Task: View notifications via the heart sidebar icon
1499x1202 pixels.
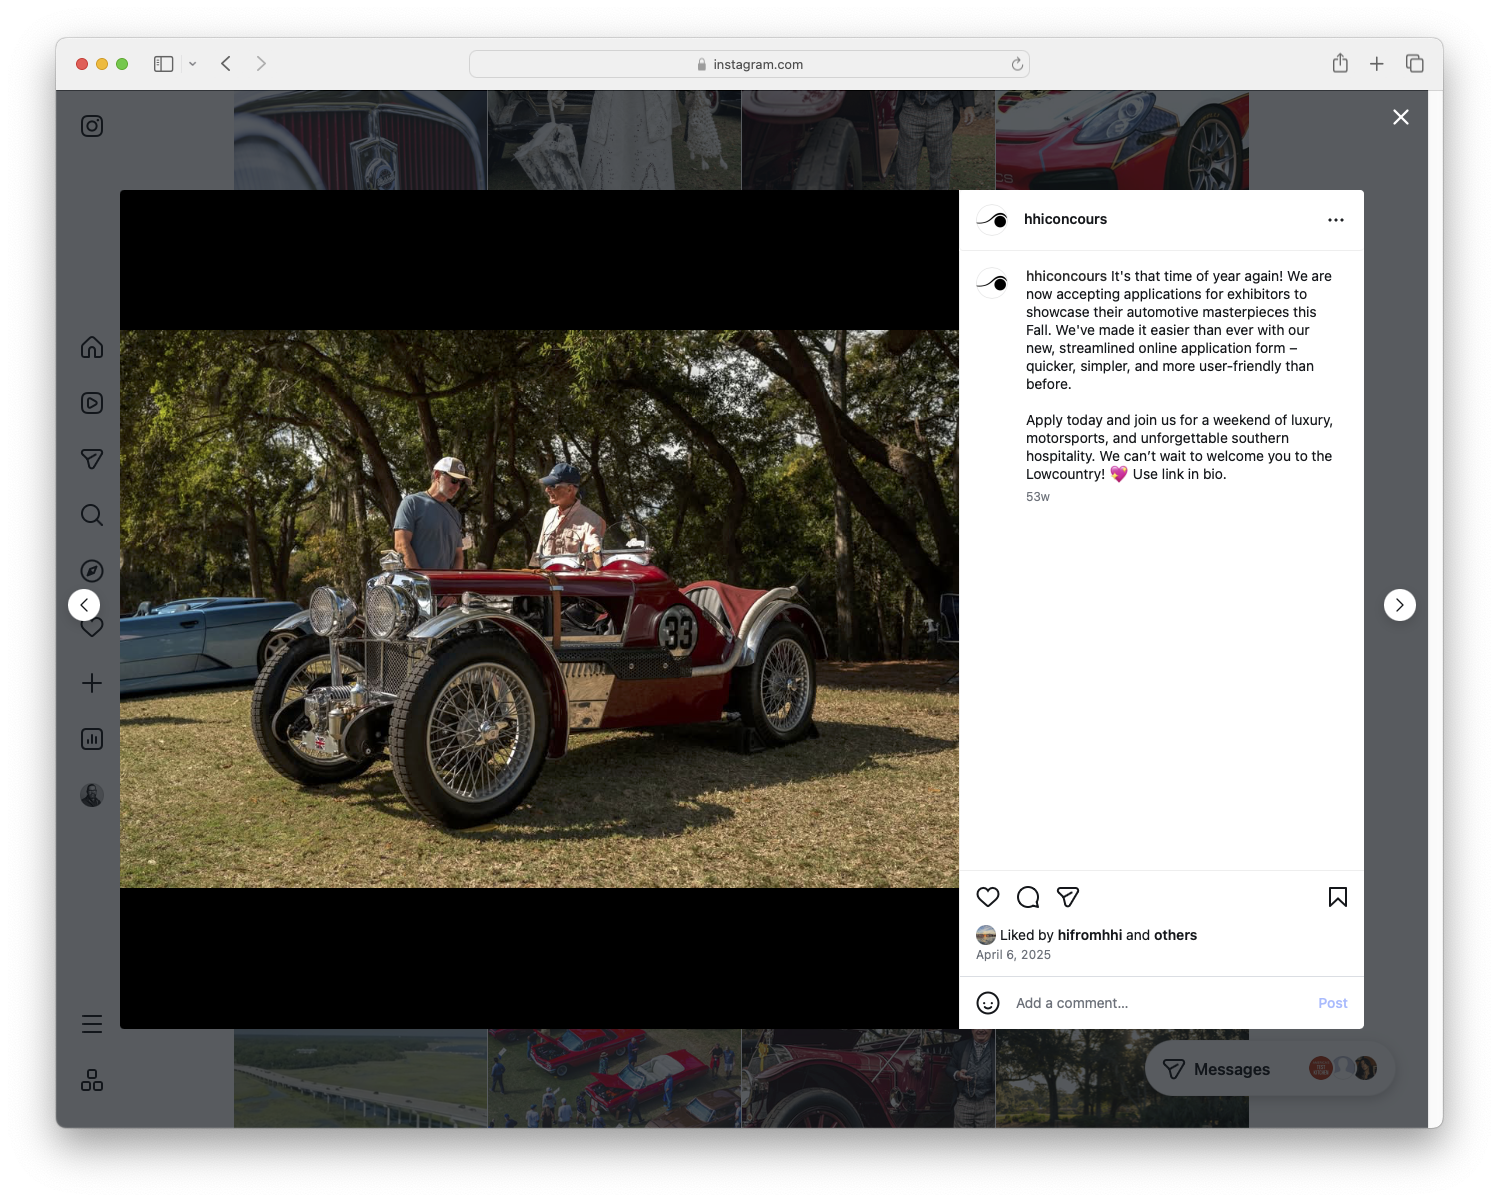Action: tap(91, 627)
